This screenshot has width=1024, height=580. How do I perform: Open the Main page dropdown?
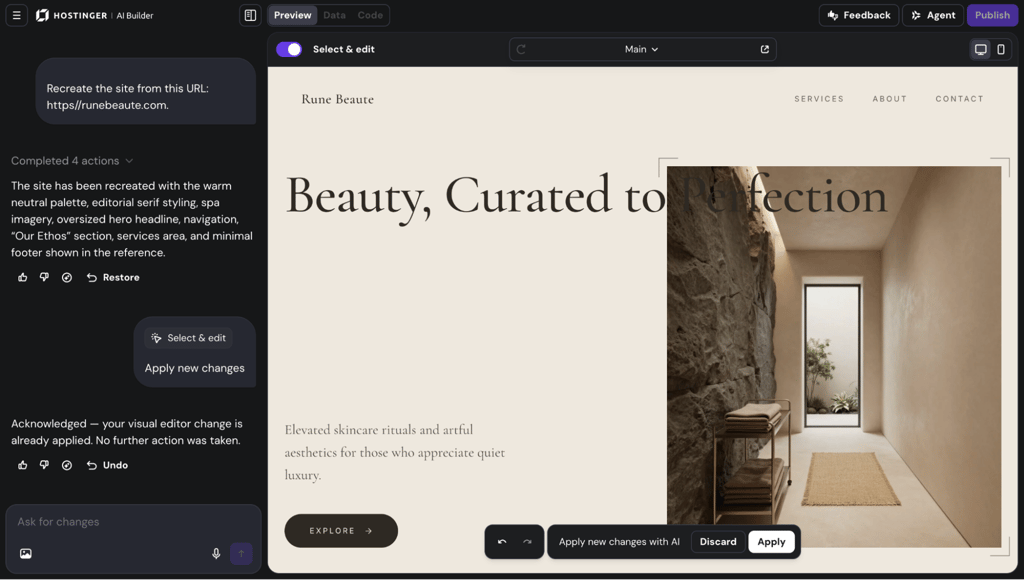(x=641, y=49)
